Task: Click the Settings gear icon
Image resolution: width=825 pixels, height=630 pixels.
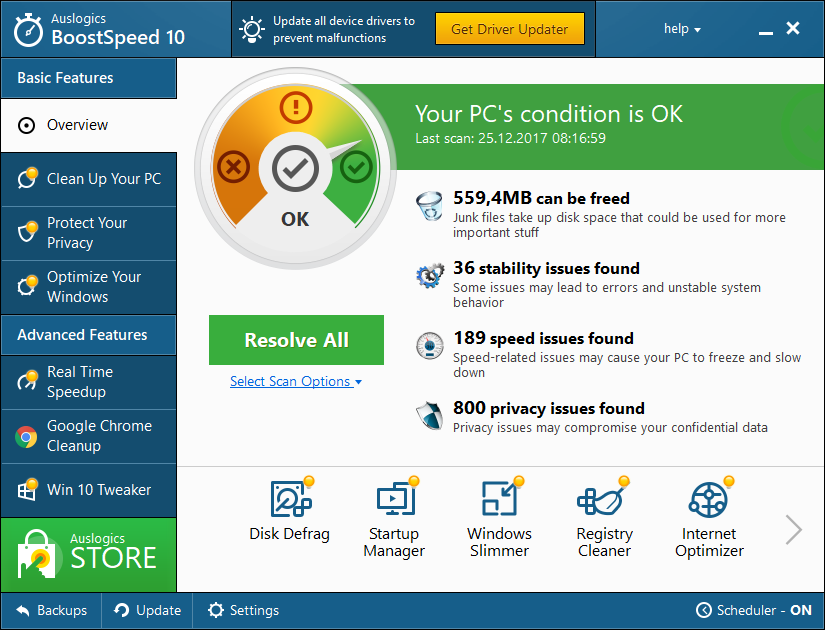Action: click(x=215, y=610)
